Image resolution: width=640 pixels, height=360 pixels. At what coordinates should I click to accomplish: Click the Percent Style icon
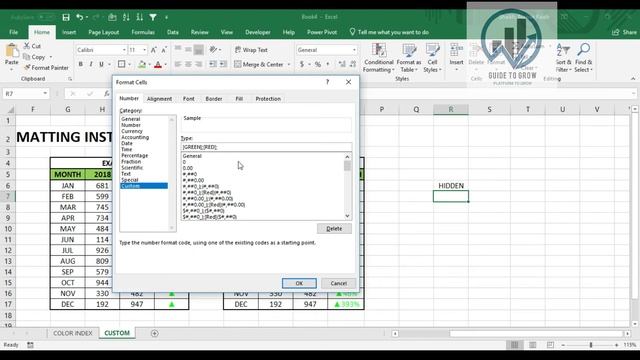pyautogui.click(x=318, y=64)
